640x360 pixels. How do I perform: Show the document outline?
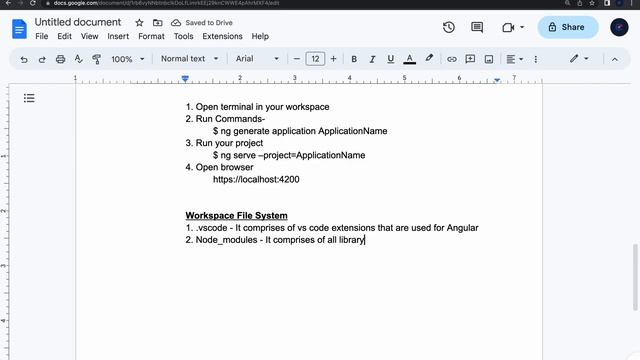pyautogui.click(x=29, y=98)
